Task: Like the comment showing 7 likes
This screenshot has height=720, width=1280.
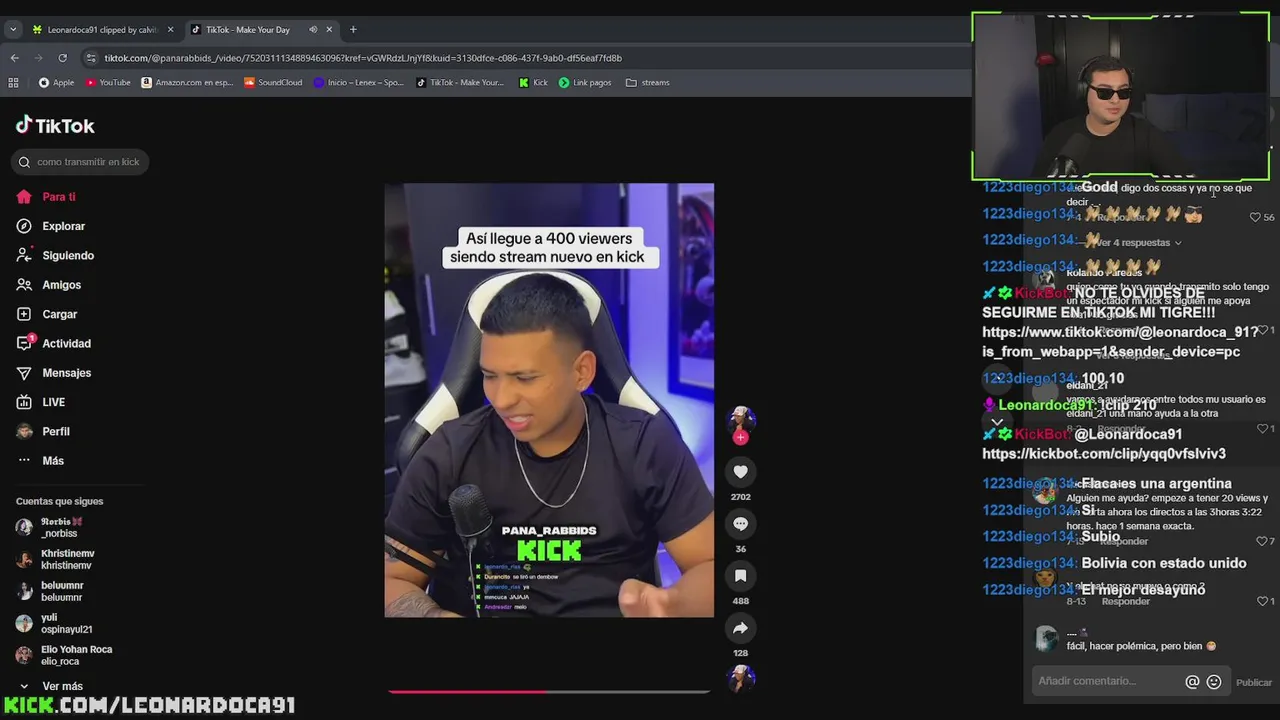Action: click(x=1263, y=541)
